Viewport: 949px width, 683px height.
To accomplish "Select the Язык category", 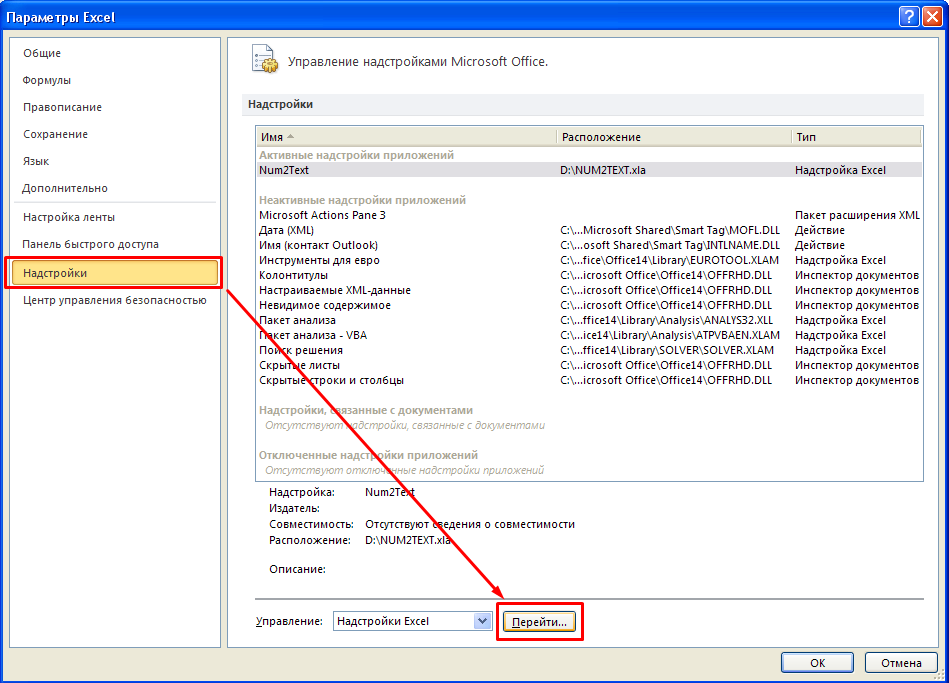I will [36, 161].
